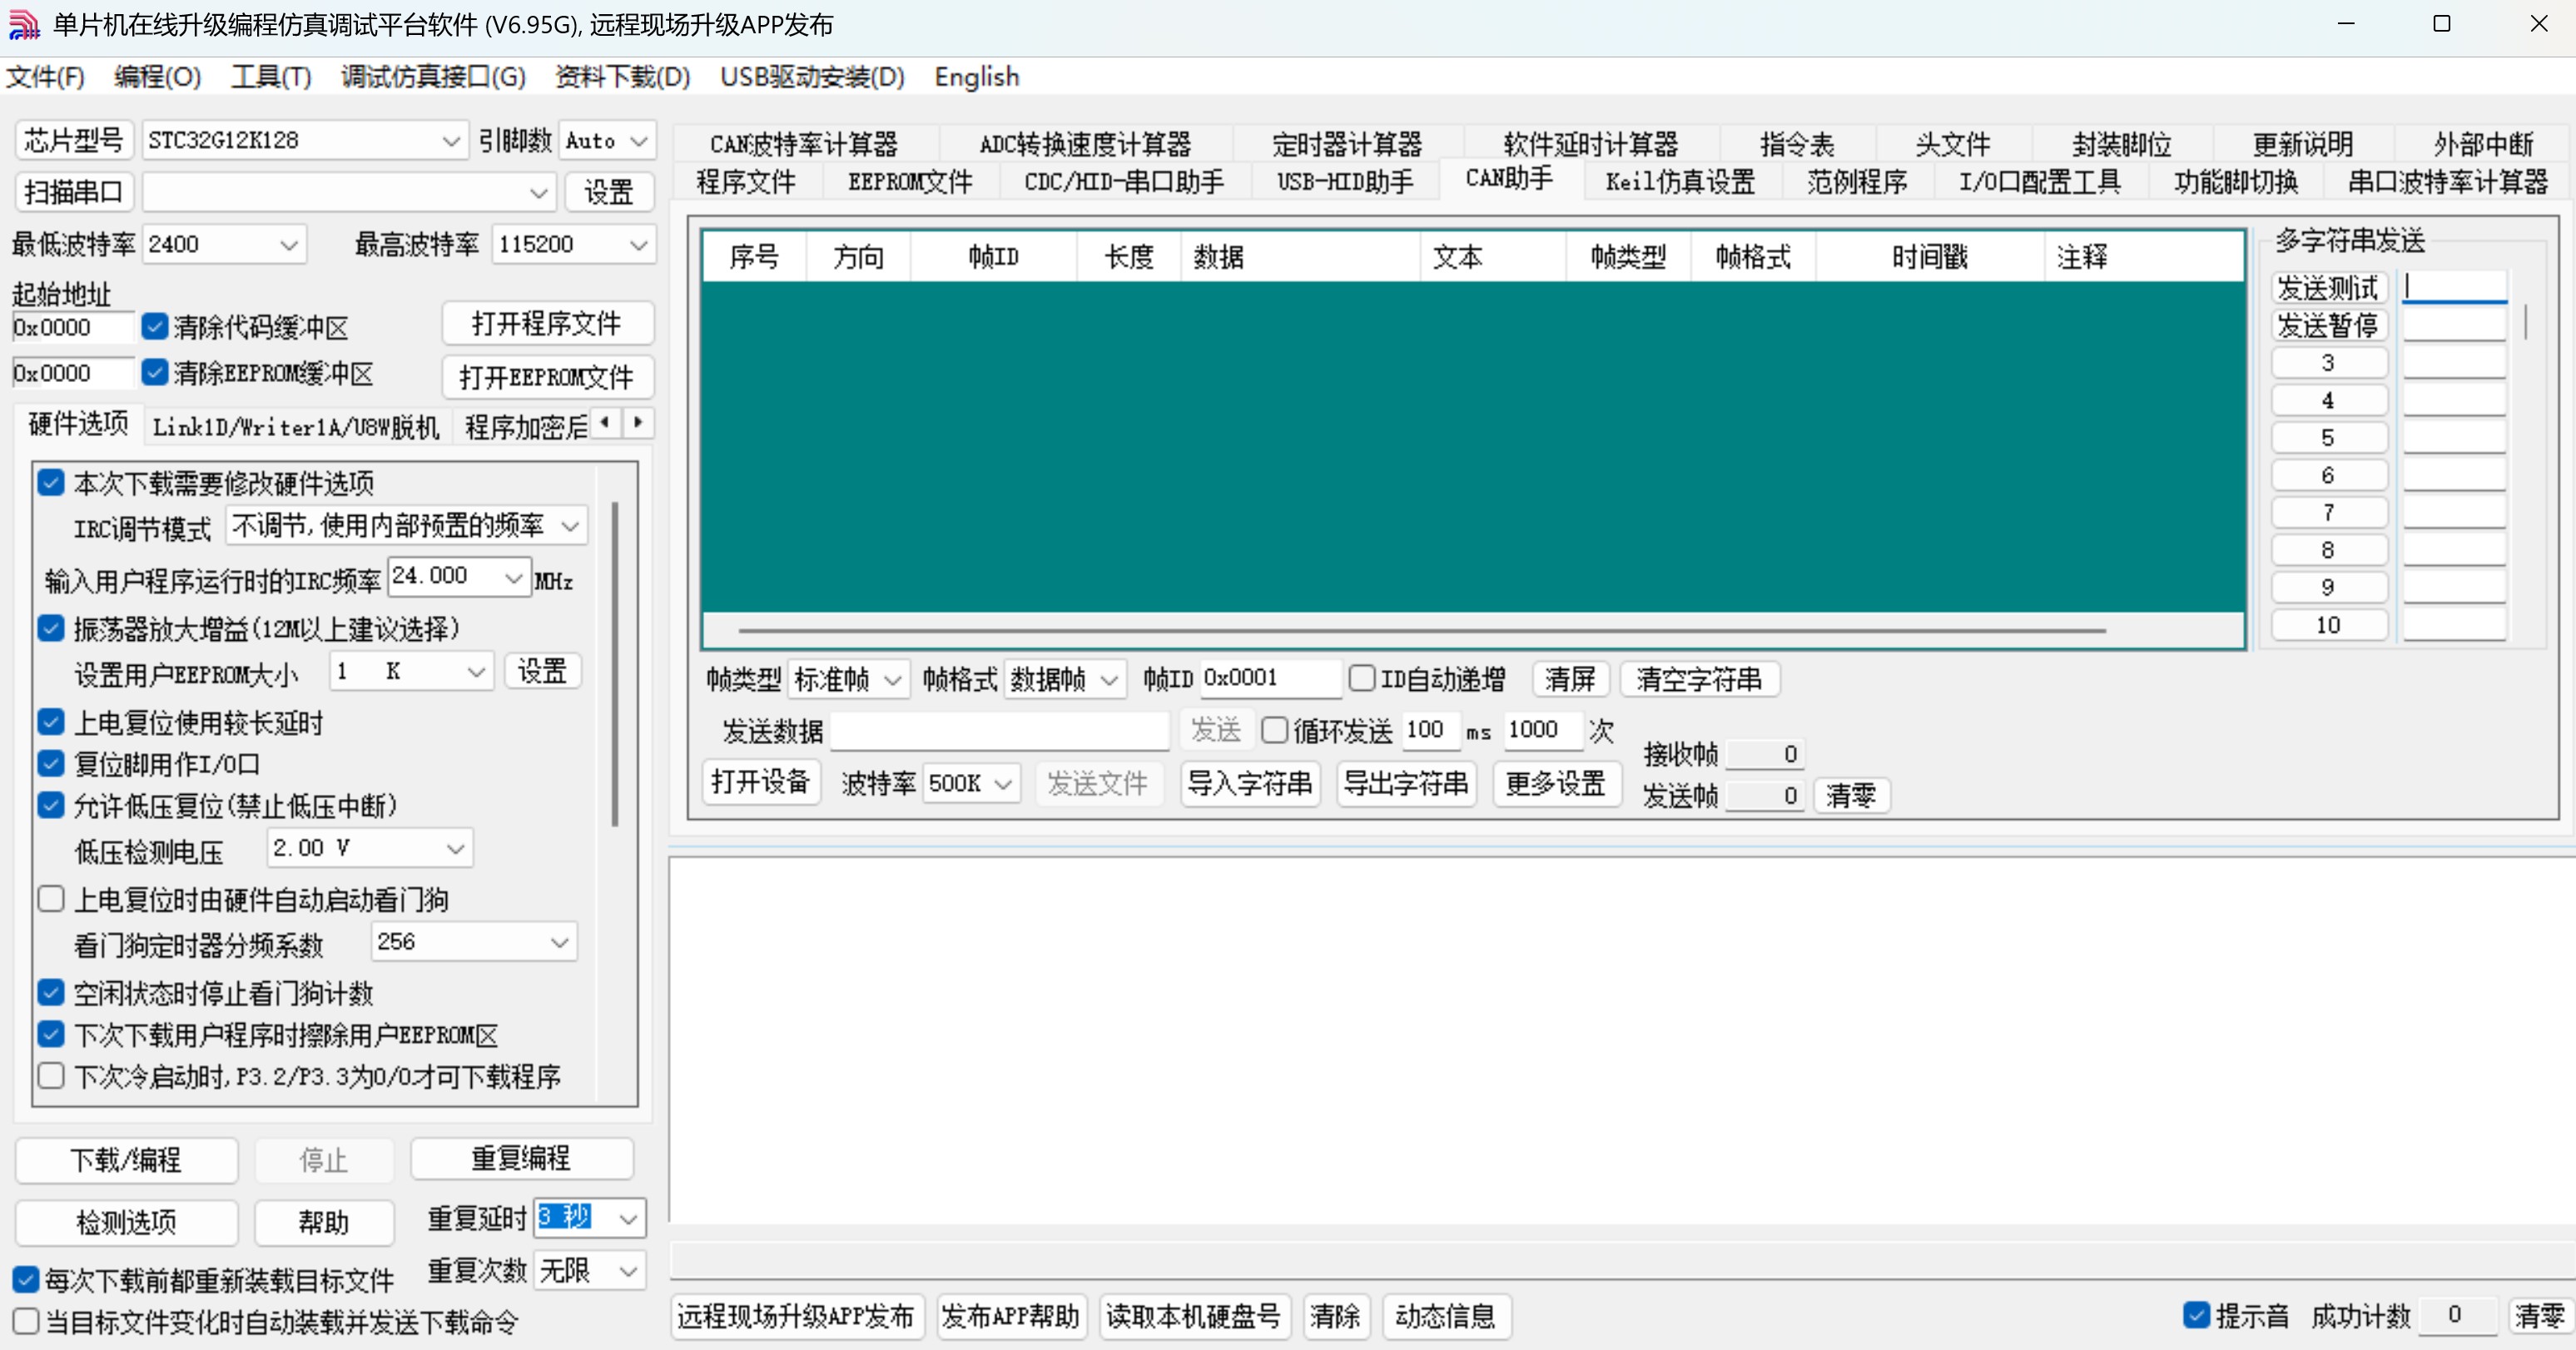This screenshot has width=2576, height=1350.
Task: Click the application logo icon in title bar
Action: pyautogui.click(x=24, y=24)
